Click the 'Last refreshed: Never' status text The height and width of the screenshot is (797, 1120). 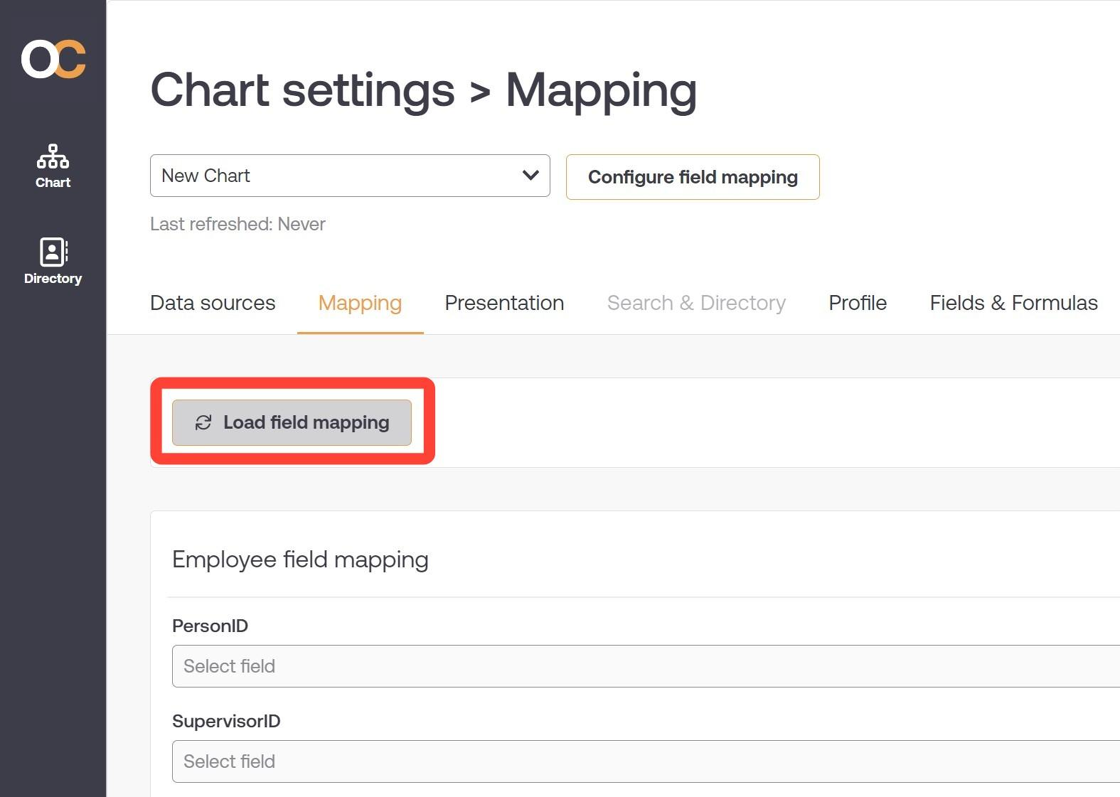[x=238, y=224]
